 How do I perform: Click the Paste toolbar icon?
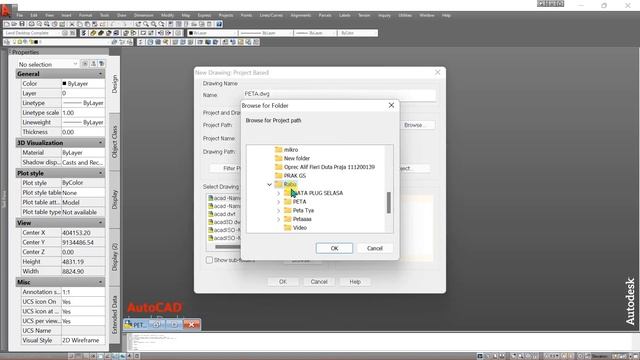[x=87, y=24]
